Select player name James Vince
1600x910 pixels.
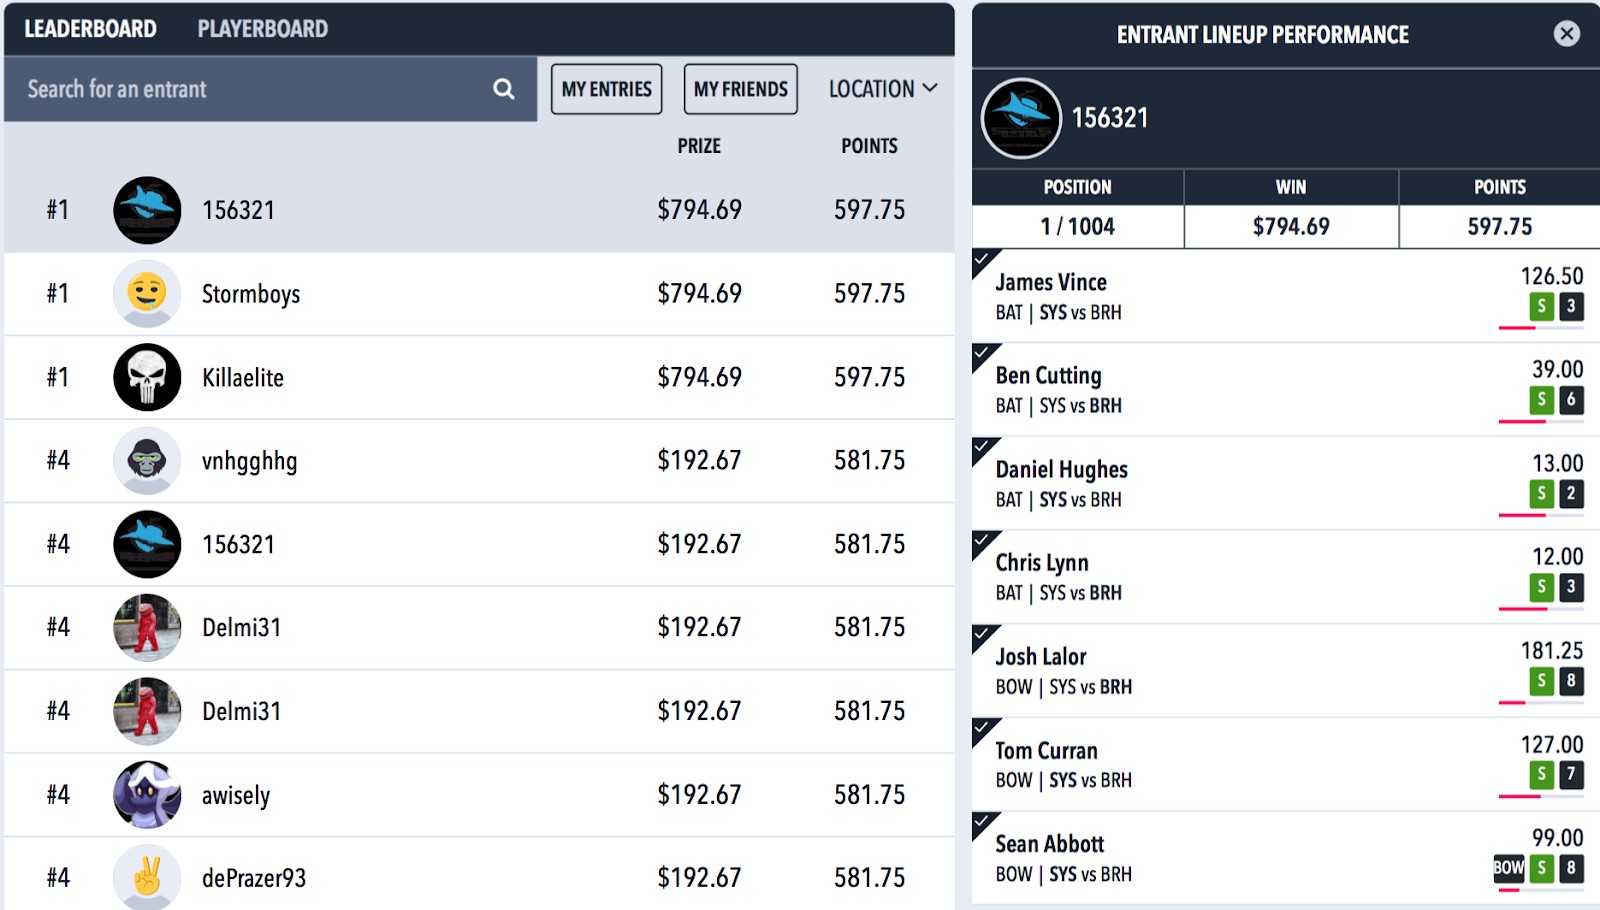tap(1051, 282)
